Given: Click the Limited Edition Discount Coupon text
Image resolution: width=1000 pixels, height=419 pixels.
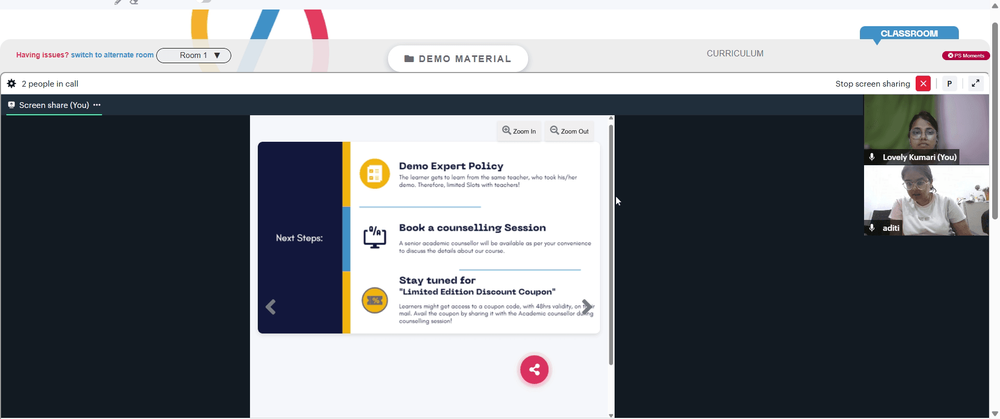Looking at the screenshot, I should coord(477,291).
